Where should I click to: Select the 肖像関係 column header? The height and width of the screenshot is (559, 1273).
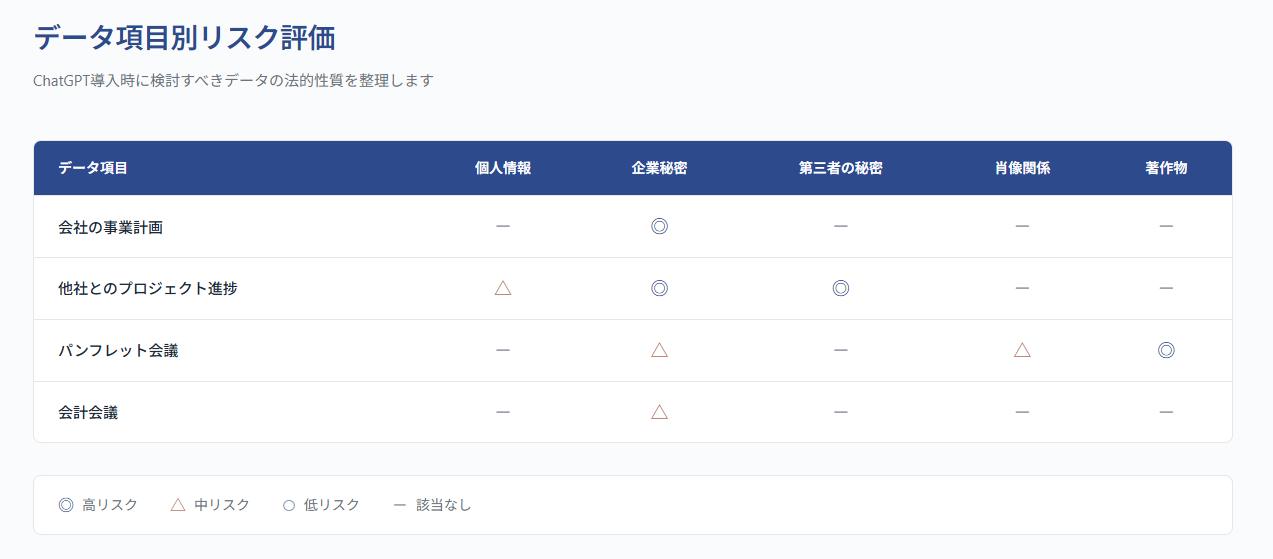(x=1022, y=168)
